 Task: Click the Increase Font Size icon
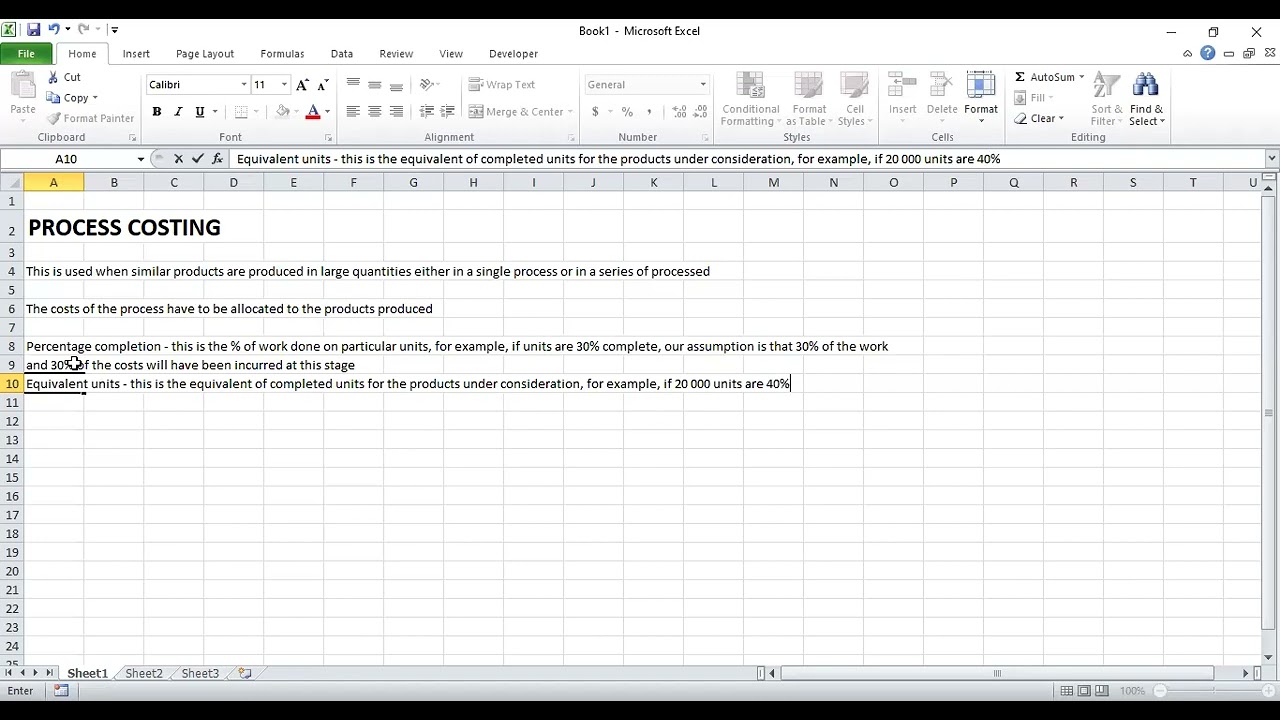coord(302,85)
